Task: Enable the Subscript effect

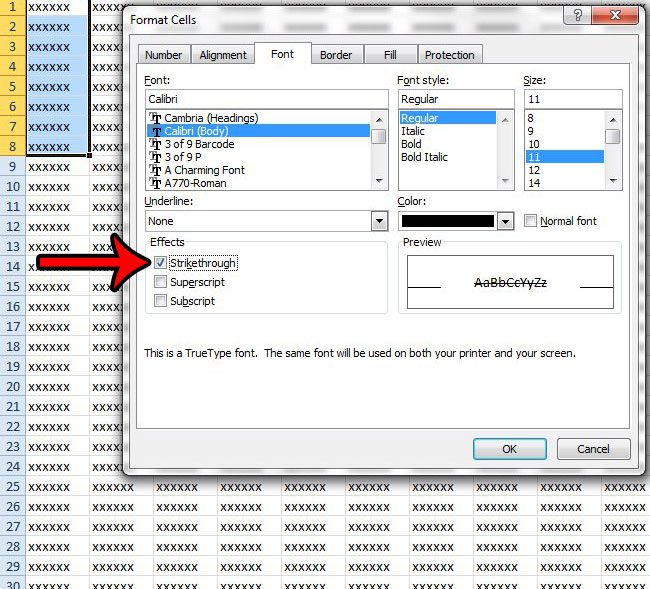Action: coord(161,301)
